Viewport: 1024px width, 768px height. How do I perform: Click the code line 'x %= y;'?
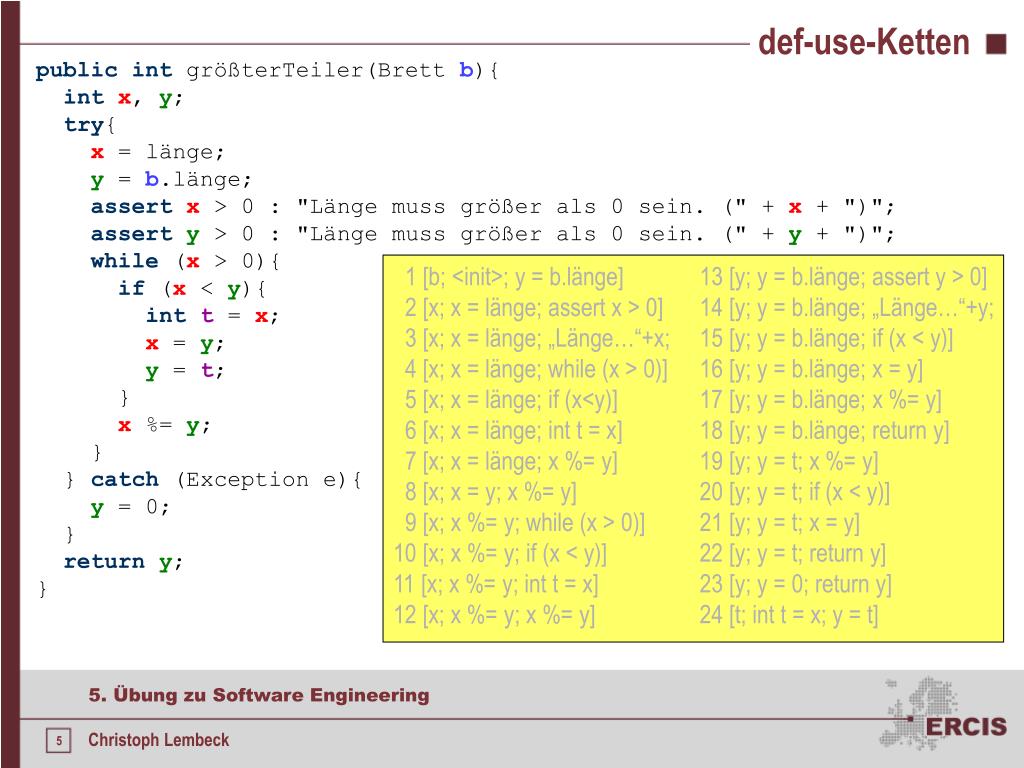click(165, 426)
